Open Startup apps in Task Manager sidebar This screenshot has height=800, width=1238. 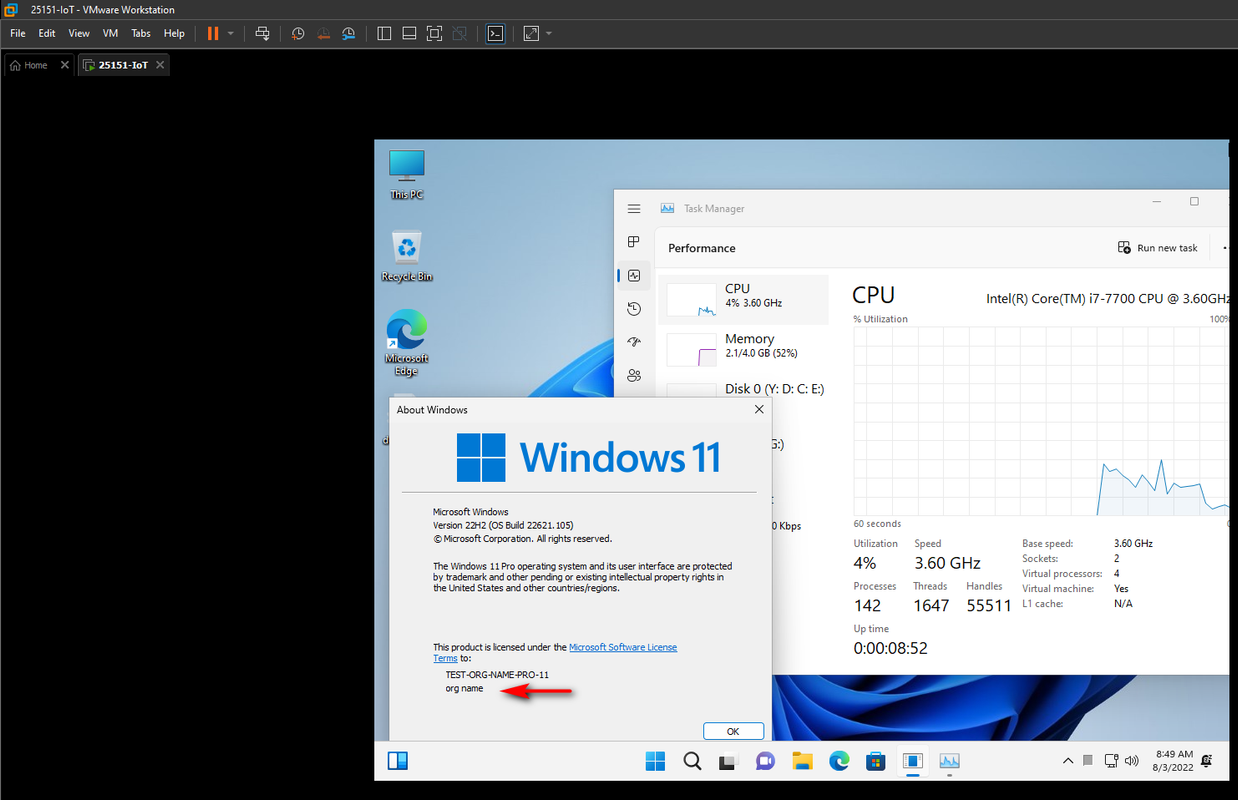634,342
